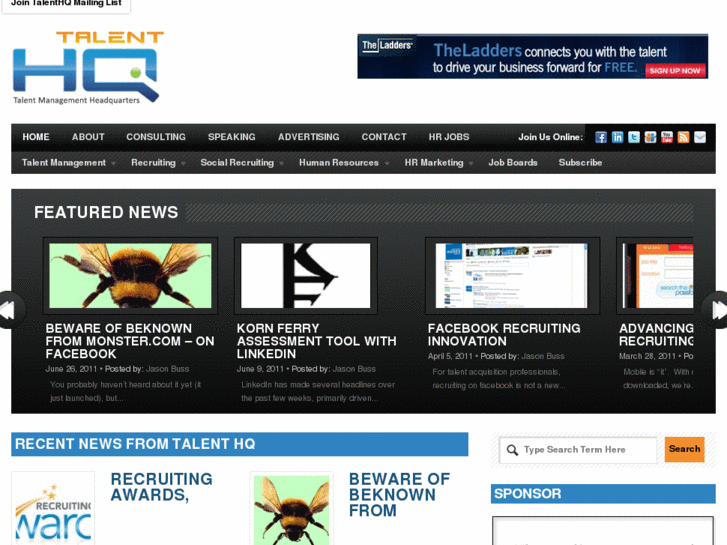Open Recruiting Awards recent news headline

pos(161,487)
